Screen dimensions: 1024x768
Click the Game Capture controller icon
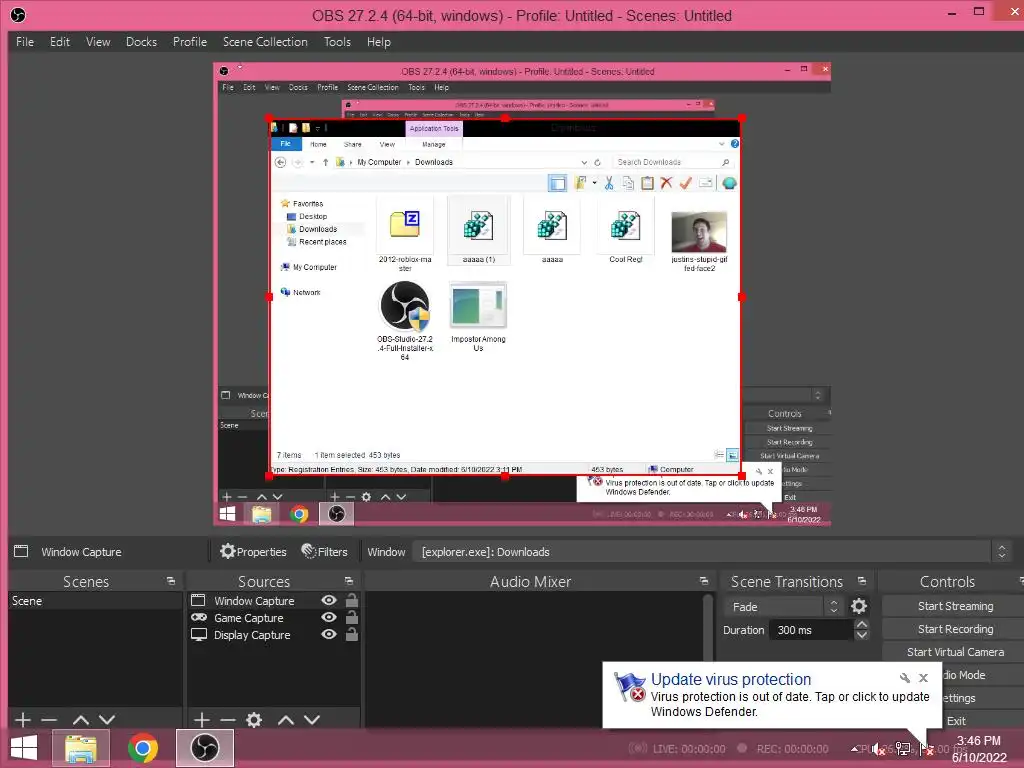pyautogui.click(x=199, y=617)
